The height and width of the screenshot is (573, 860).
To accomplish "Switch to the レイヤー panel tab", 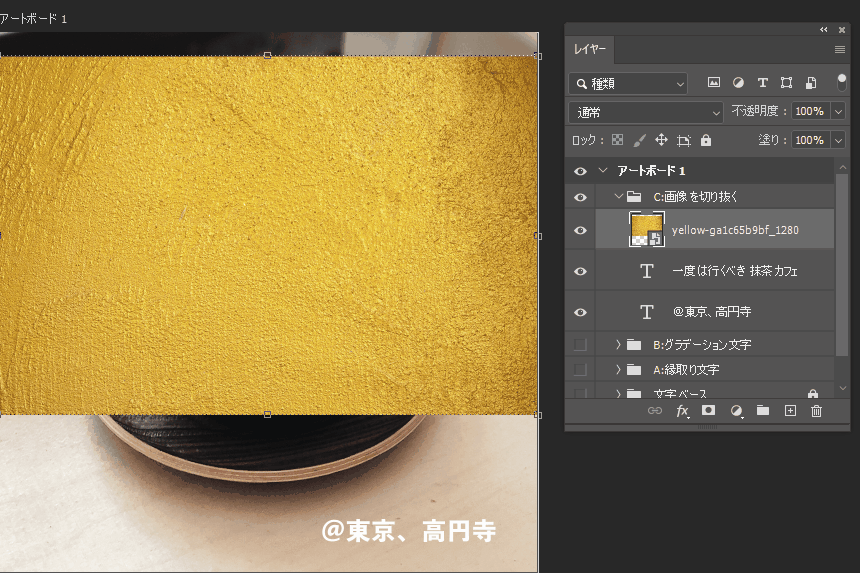I will (x=590, y=49).
